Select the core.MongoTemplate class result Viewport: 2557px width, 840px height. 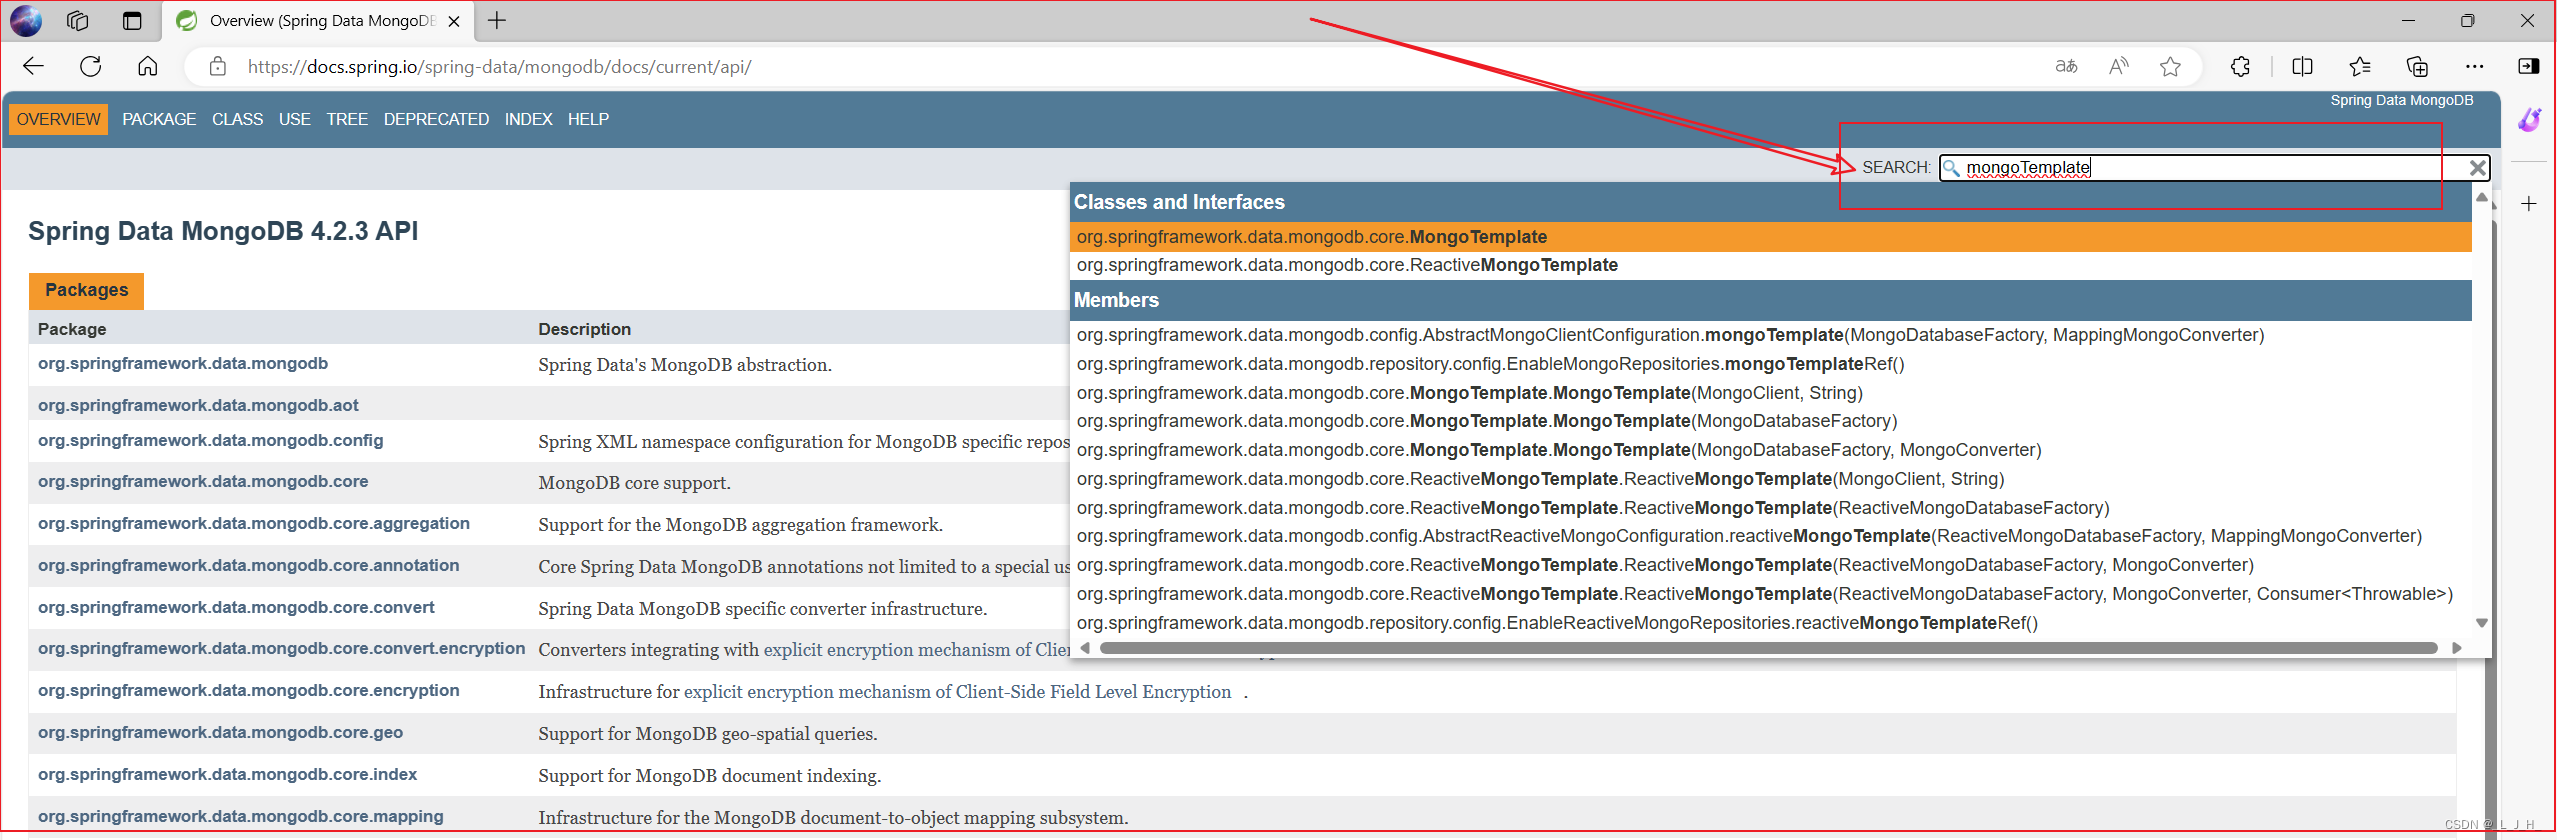coord(1771,237)
